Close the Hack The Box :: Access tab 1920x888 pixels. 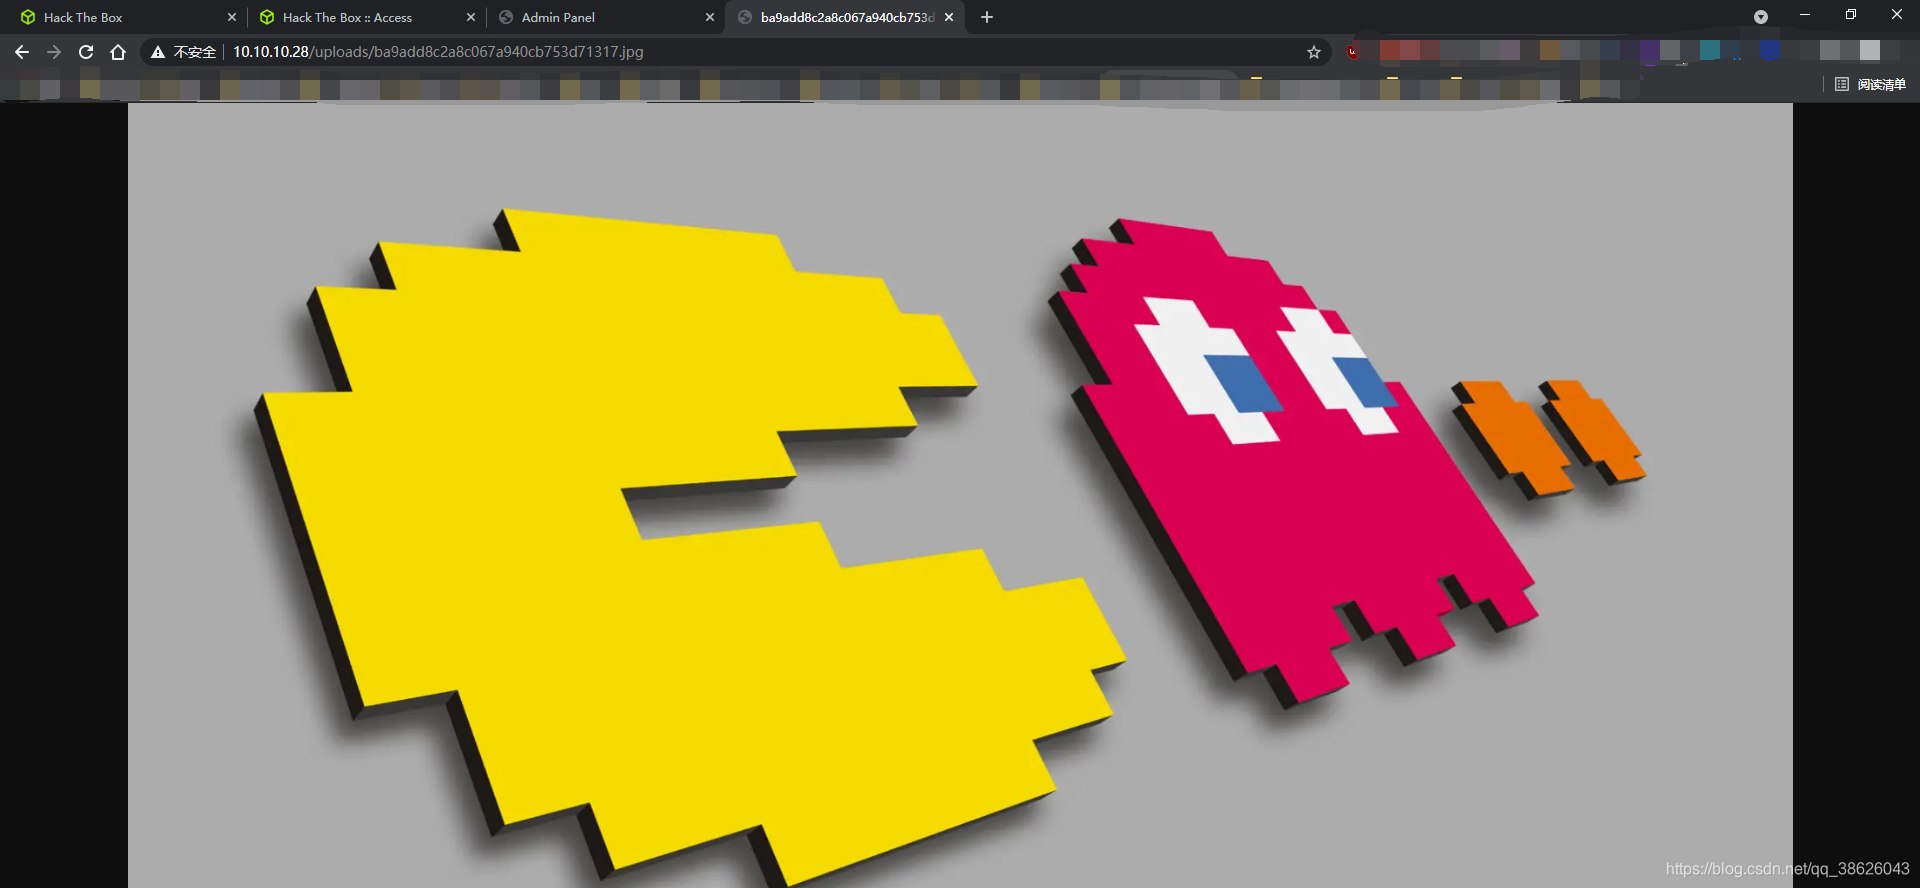point(471,17)
